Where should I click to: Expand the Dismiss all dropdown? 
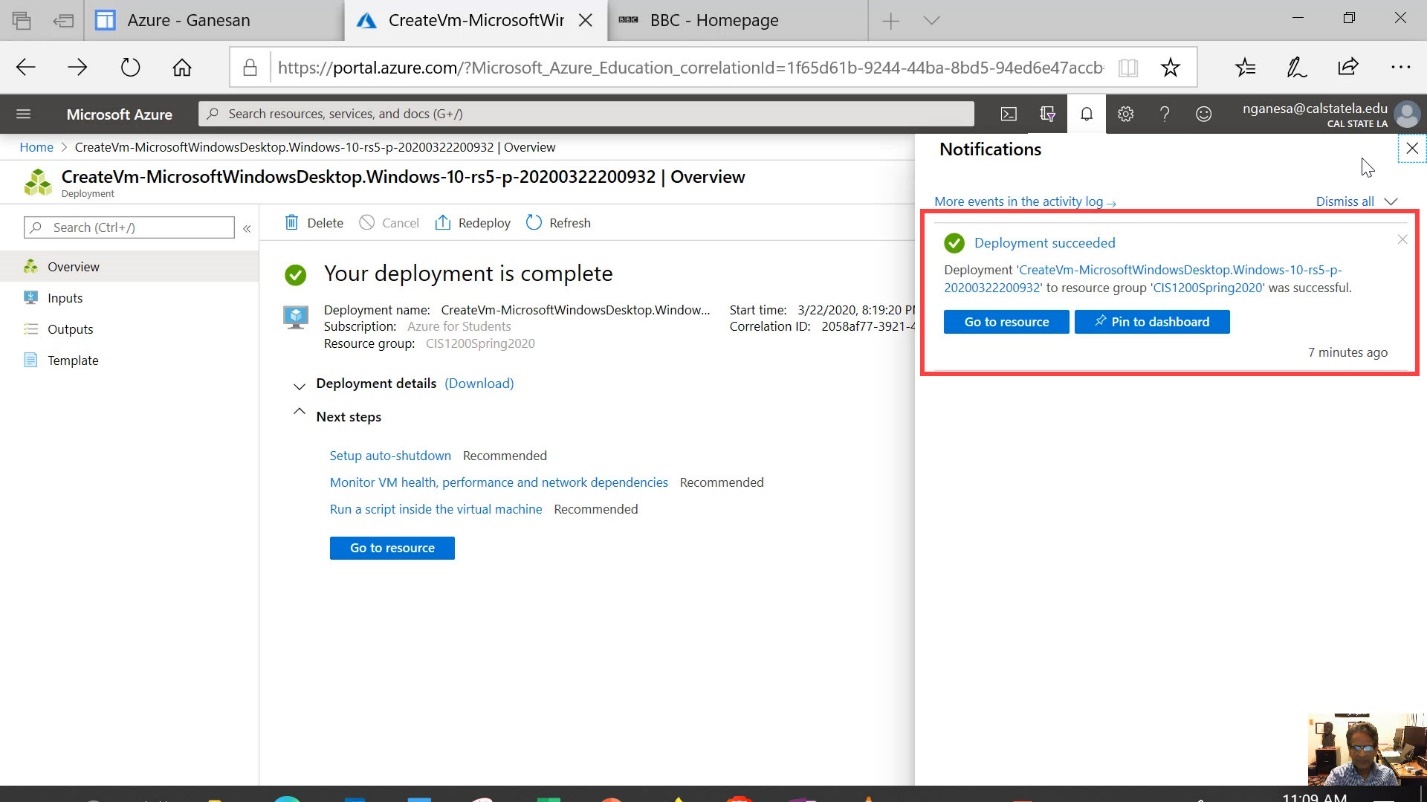click(x=1390, y=201)
